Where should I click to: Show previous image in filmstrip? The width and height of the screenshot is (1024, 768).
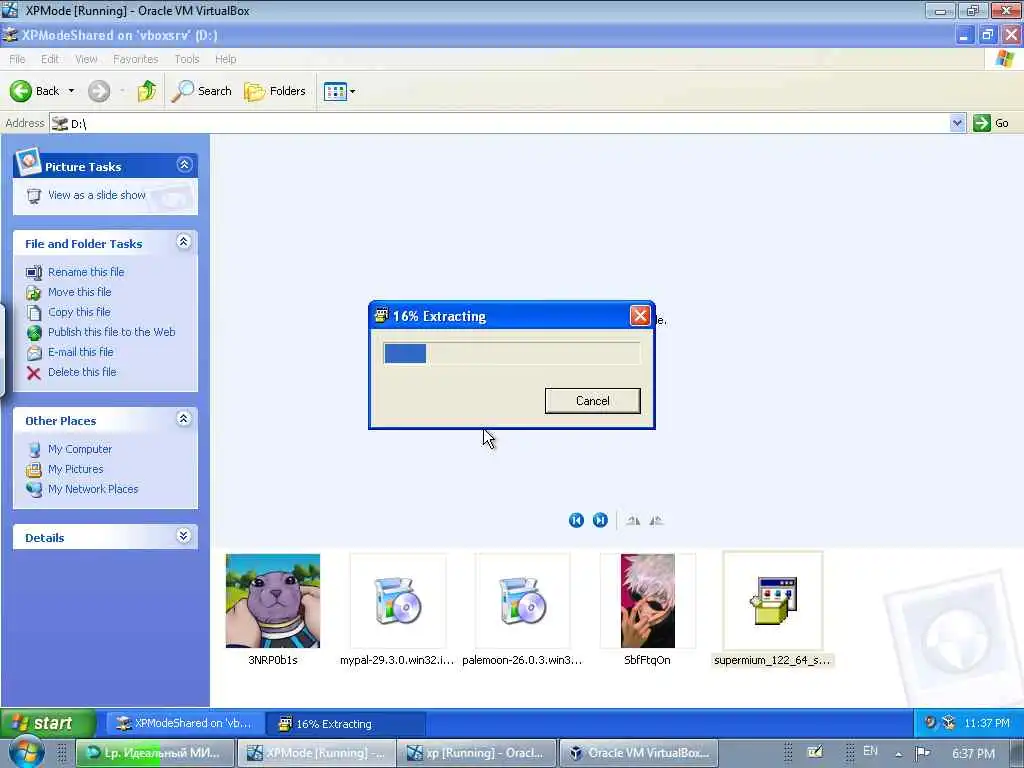[576, 520]
